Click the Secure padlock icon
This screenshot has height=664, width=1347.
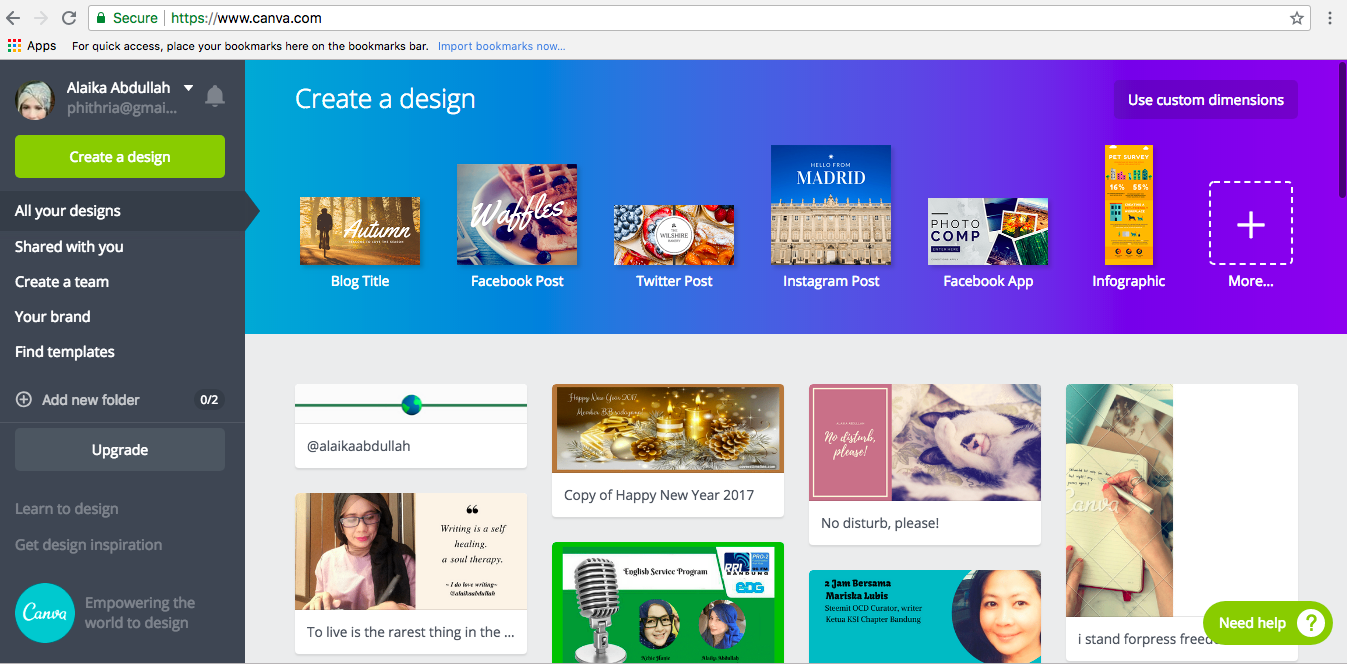(x=100, y=18)
